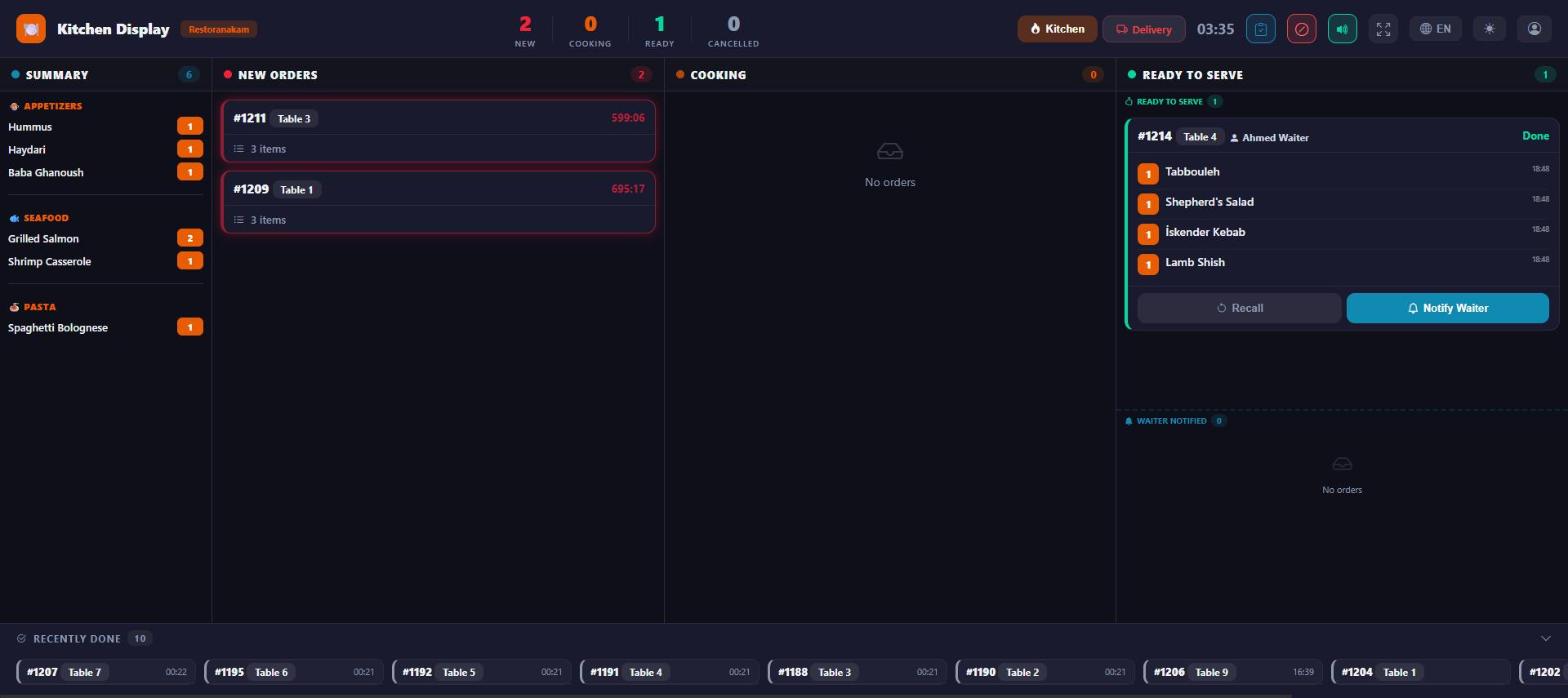
Task: Select the Shepherd's Salad item
Action: coord(1343,203)
